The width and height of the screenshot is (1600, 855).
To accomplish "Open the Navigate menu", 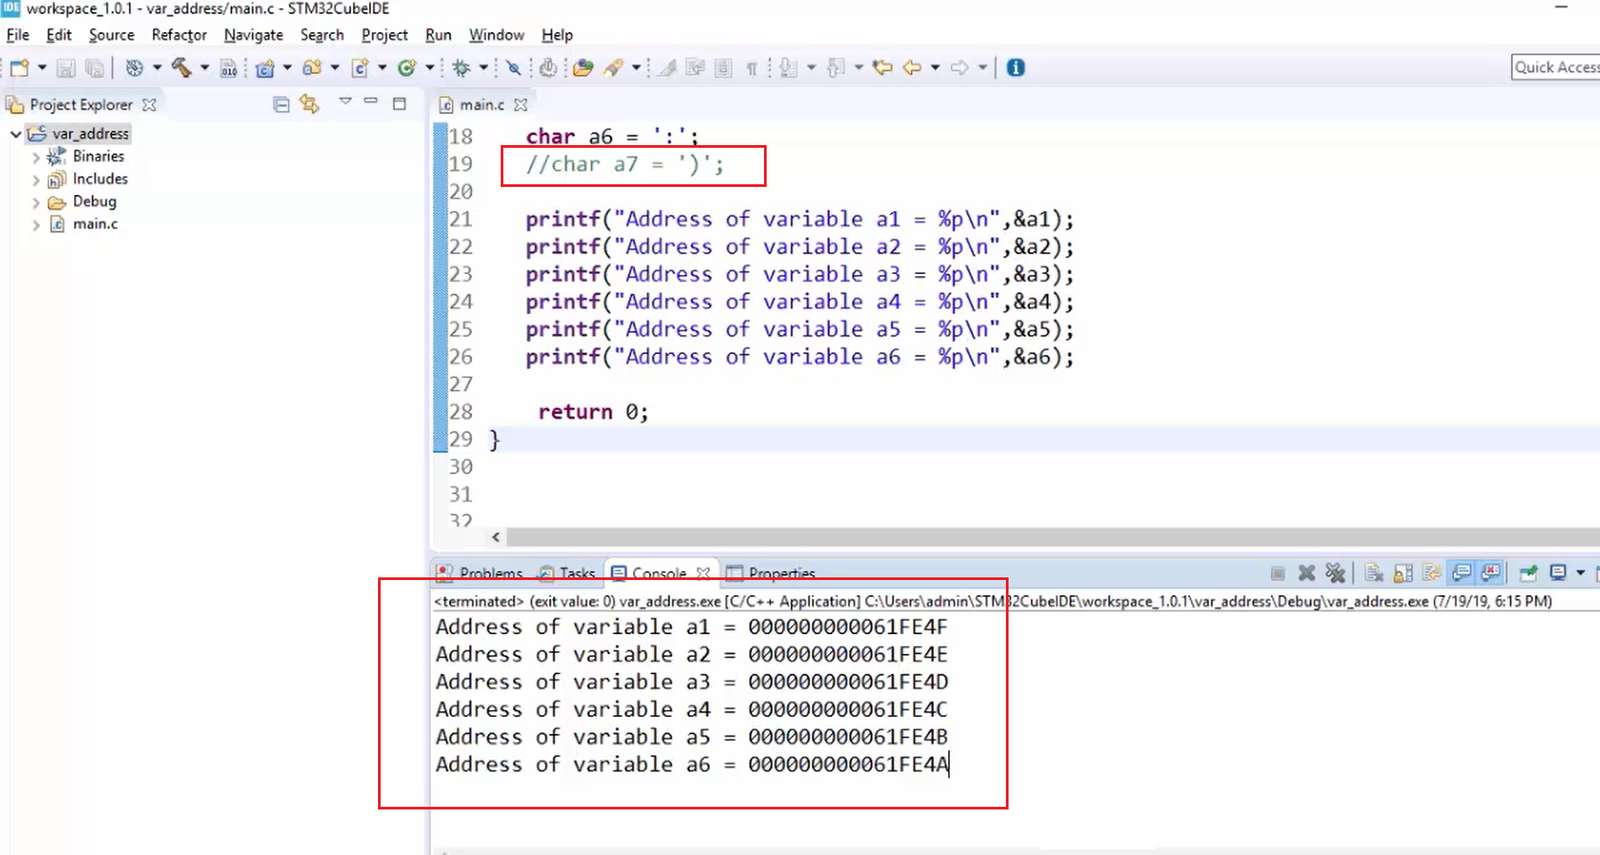I will pos(253,35).
